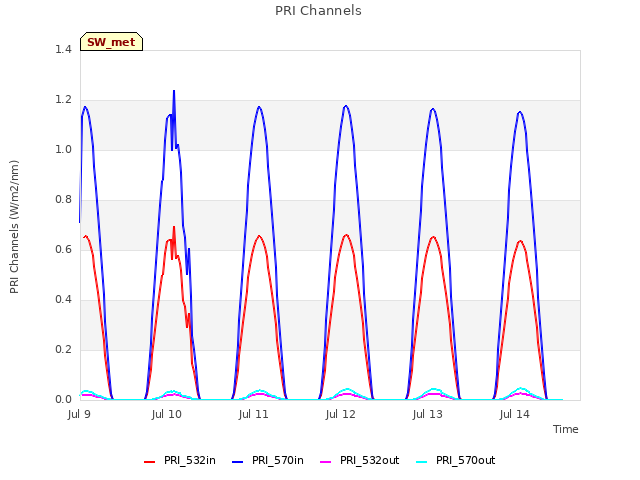Click the y-axis title PRI Channels (W/m2/nm)
The width and height of the screenshot is (640, 480).
click(14, 227)
